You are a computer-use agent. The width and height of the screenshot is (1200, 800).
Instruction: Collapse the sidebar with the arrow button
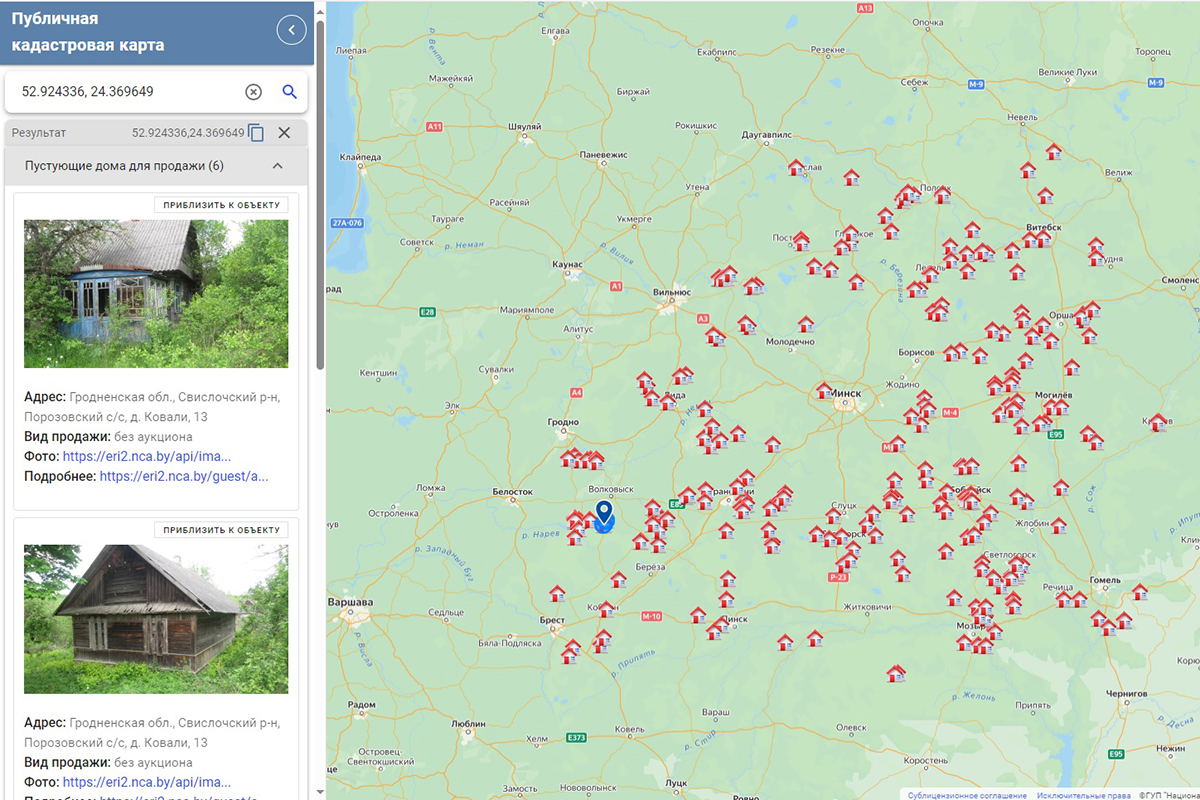click(291, 30)
